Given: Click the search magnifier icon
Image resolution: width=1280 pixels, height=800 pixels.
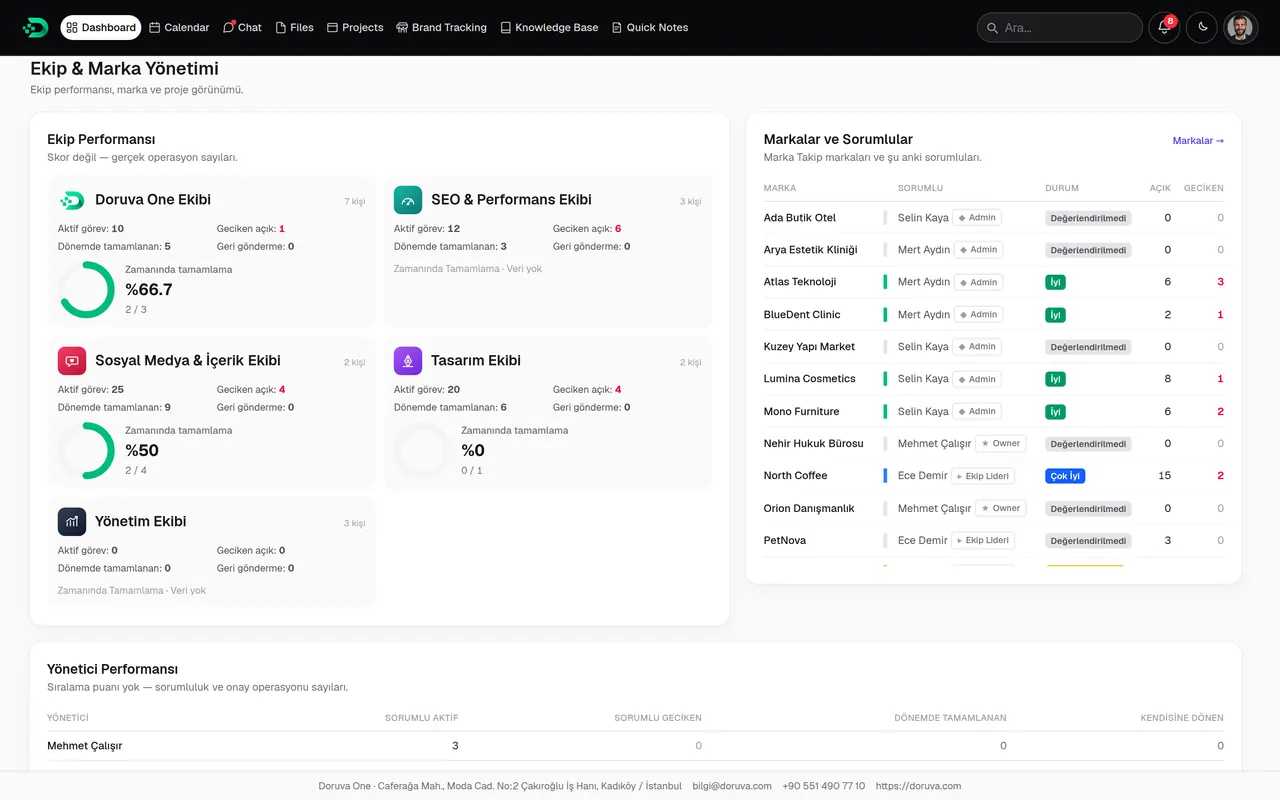Looking at the screenshot, I should 993,28.
